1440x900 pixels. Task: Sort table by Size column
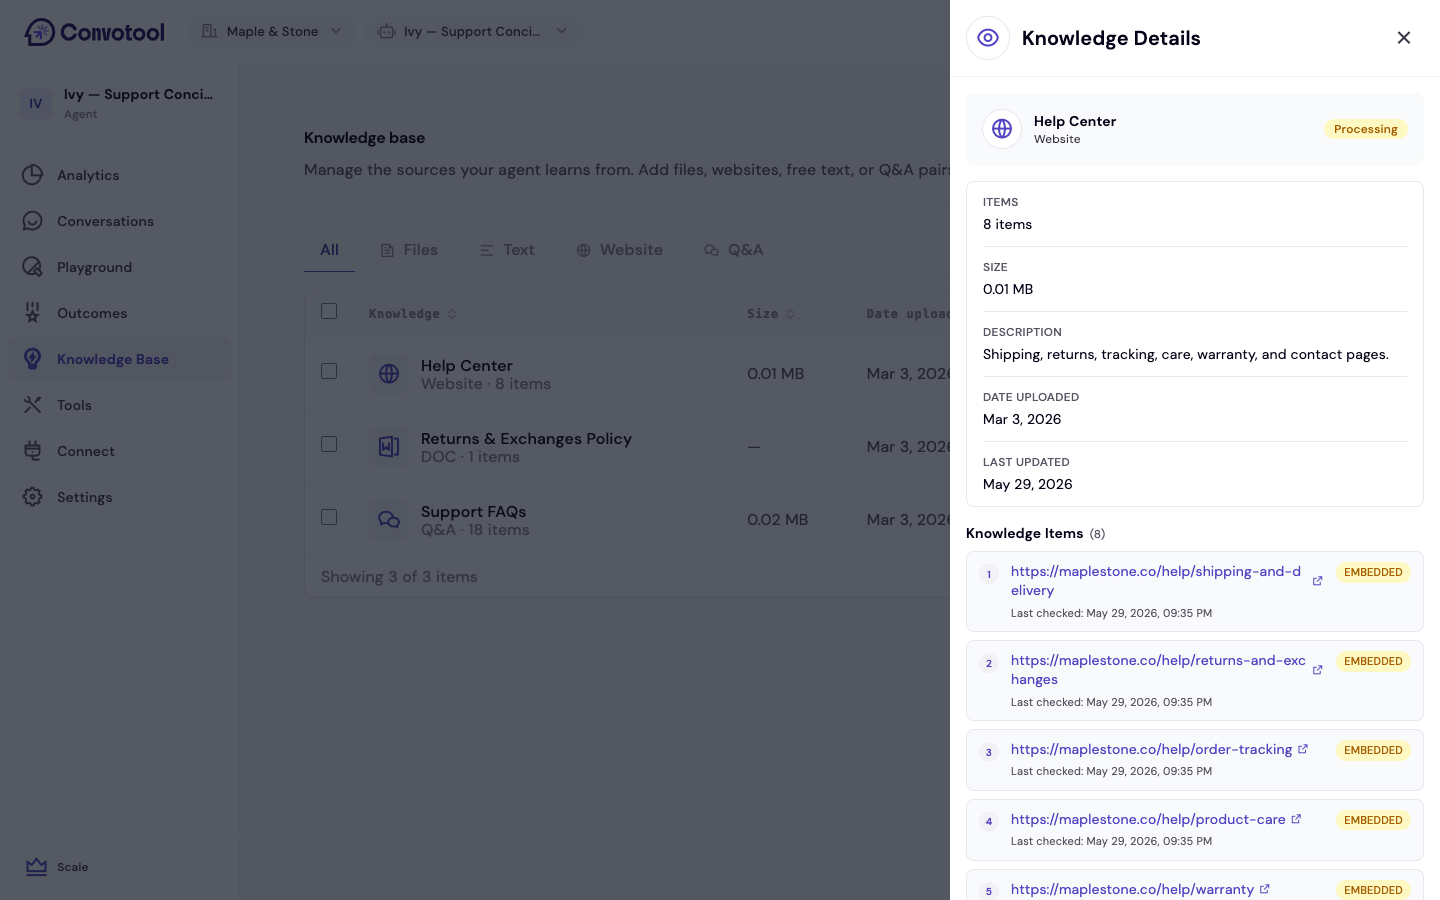click(771, 314)
